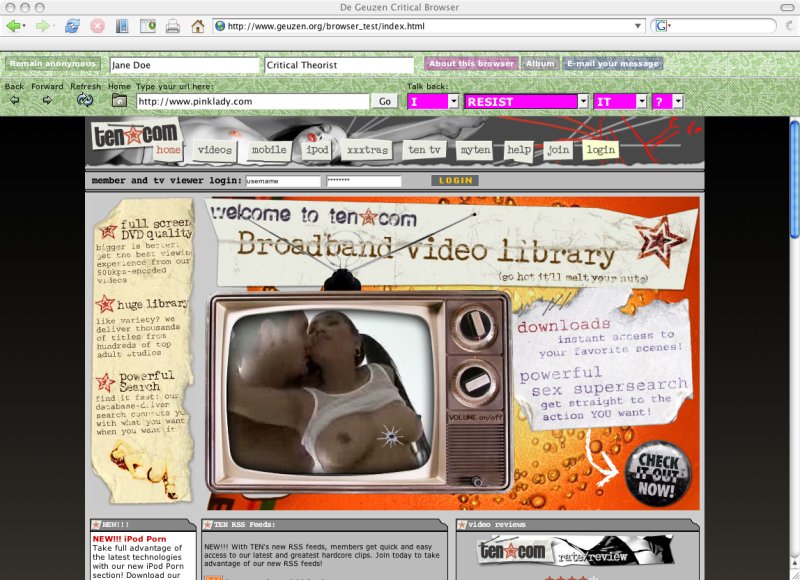The width and height of the screenshot is (800, 580).
Task: Click the globe icon in the address bar
Action: (x=220, y=26)
